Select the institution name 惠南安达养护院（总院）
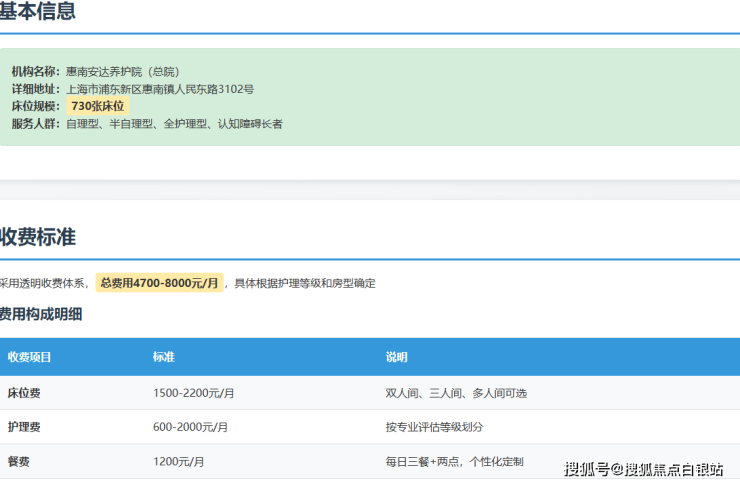740x485 pixels. 123,72
